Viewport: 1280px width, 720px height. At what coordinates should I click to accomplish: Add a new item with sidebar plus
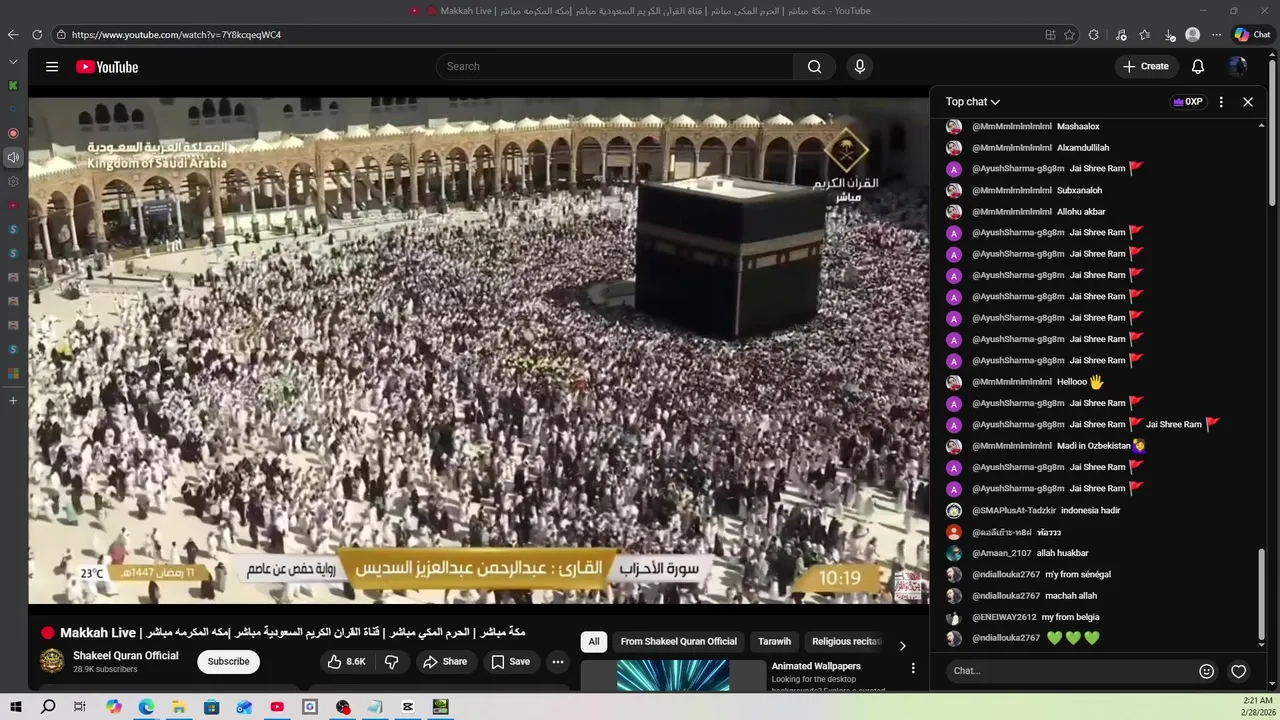coord(13,401)
